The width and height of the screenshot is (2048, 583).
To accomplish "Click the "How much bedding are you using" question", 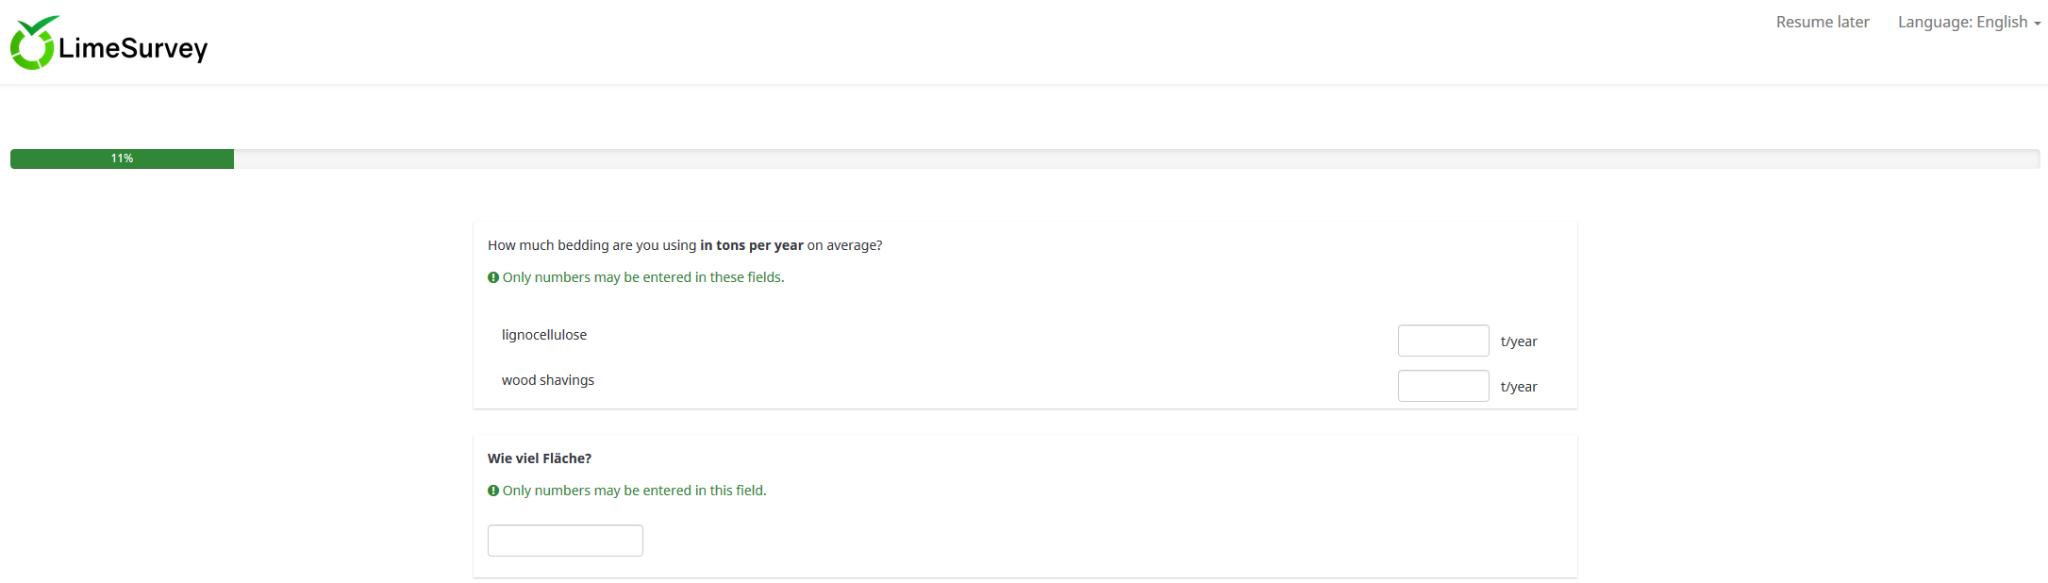I will (592, 245).
